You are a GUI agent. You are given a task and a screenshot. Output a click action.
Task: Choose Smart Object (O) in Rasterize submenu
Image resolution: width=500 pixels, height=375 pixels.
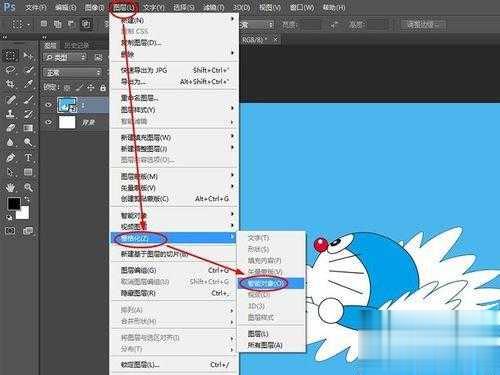(271, 283)
